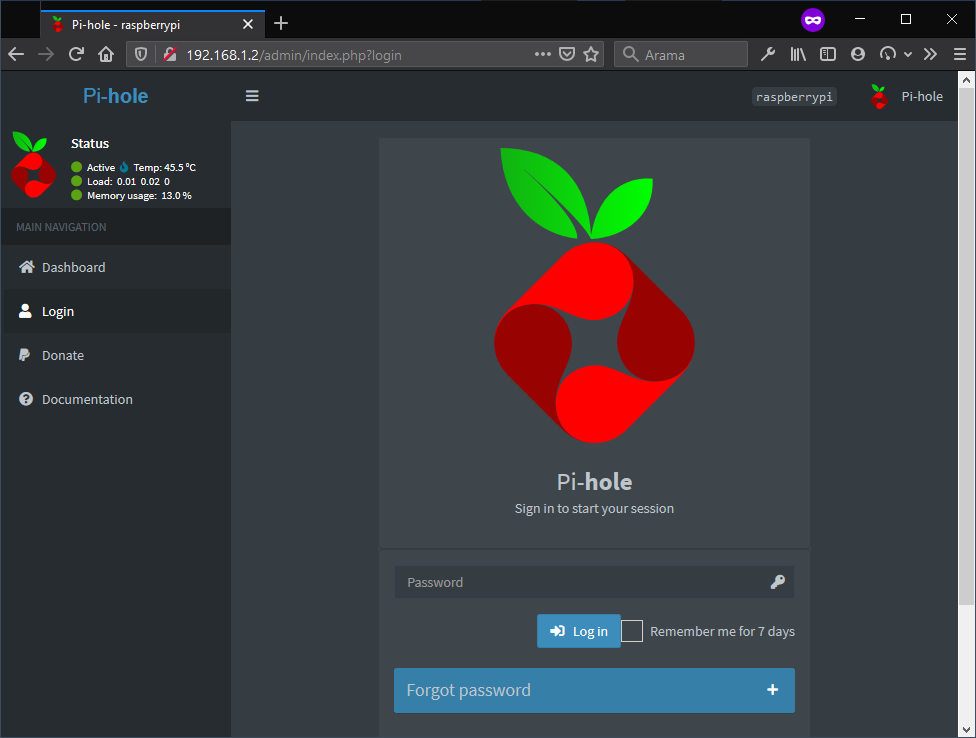Screen dimensions: 976x738
Task: Open the page actions three-dots menu
Action: point(543,54)
